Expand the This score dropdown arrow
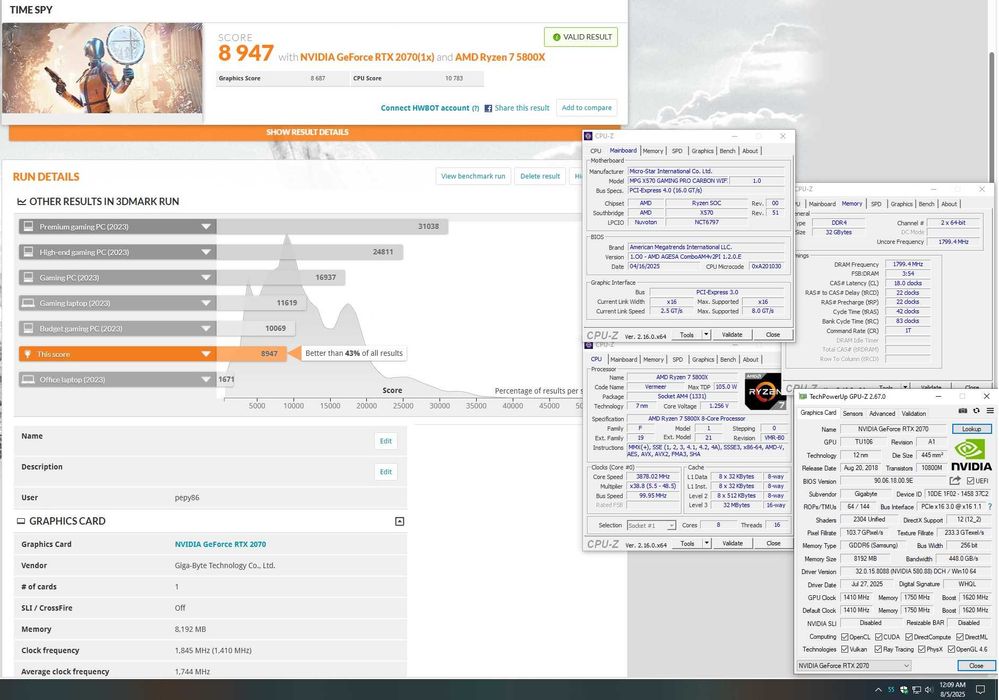 [x=206, y=354]
